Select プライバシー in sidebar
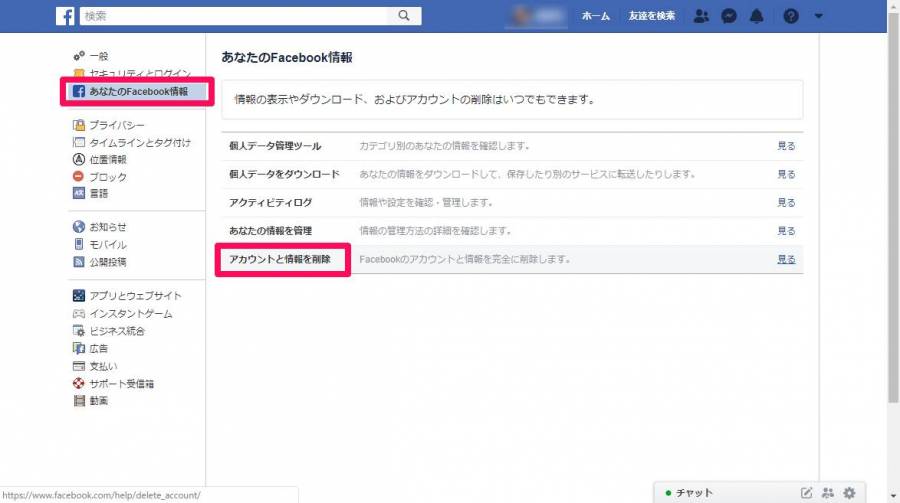This screenshot has width=900, height=503. (117, 125)
